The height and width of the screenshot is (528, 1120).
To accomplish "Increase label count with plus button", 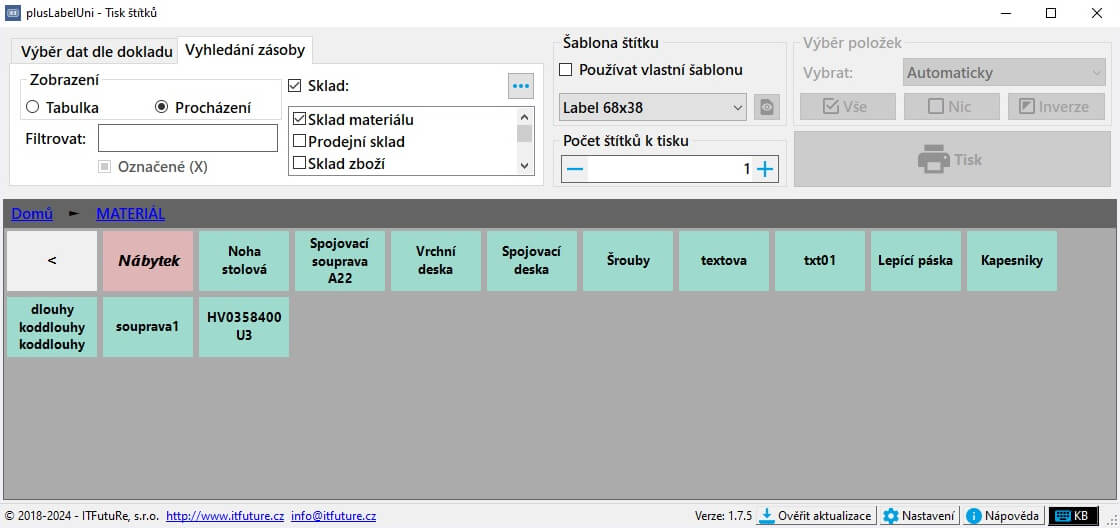I will click(765, 169).
